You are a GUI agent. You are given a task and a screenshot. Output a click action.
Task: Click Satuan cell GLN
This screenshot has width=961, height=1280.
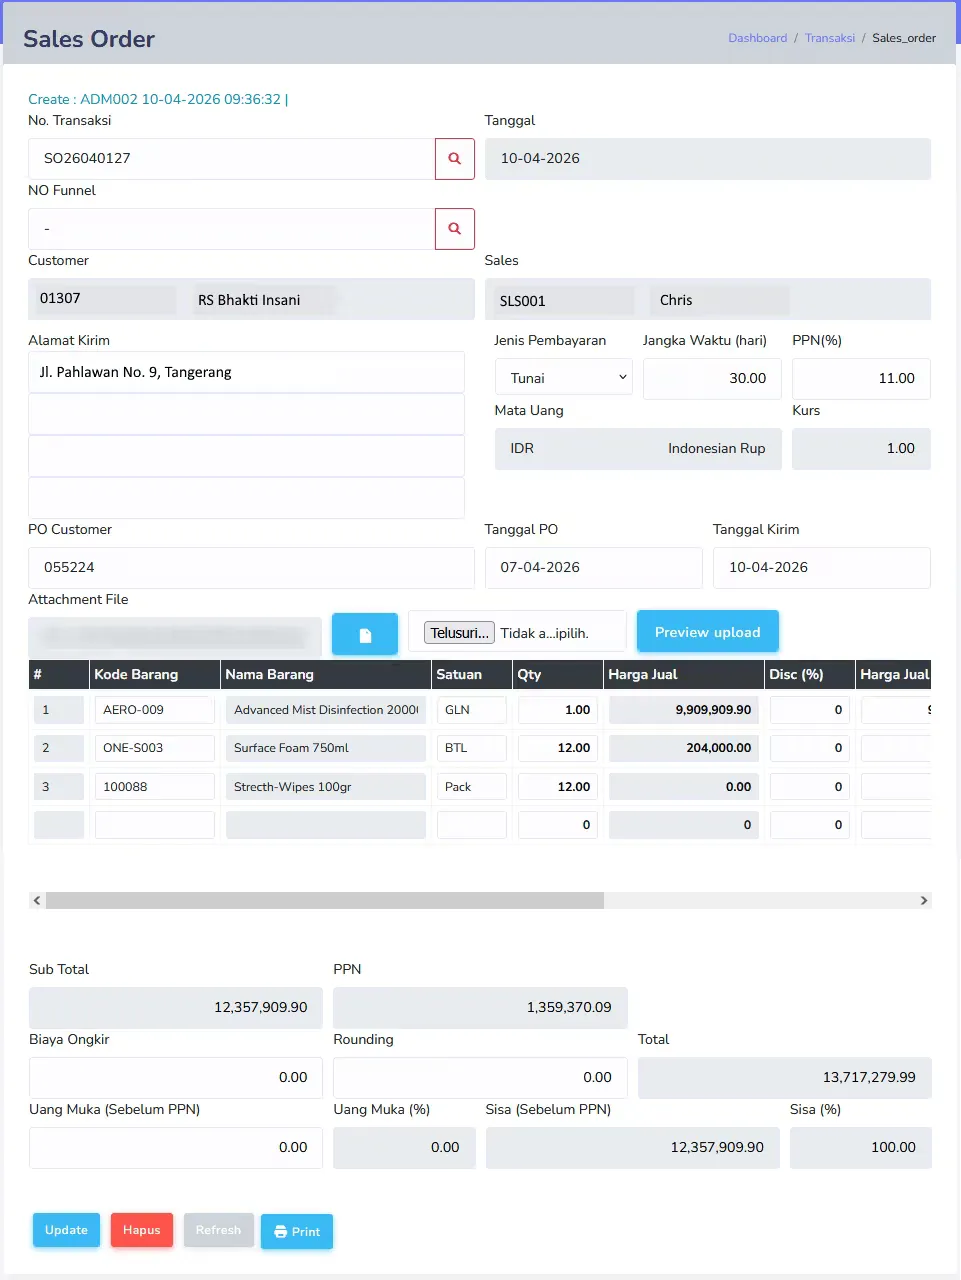click(472, 710)
